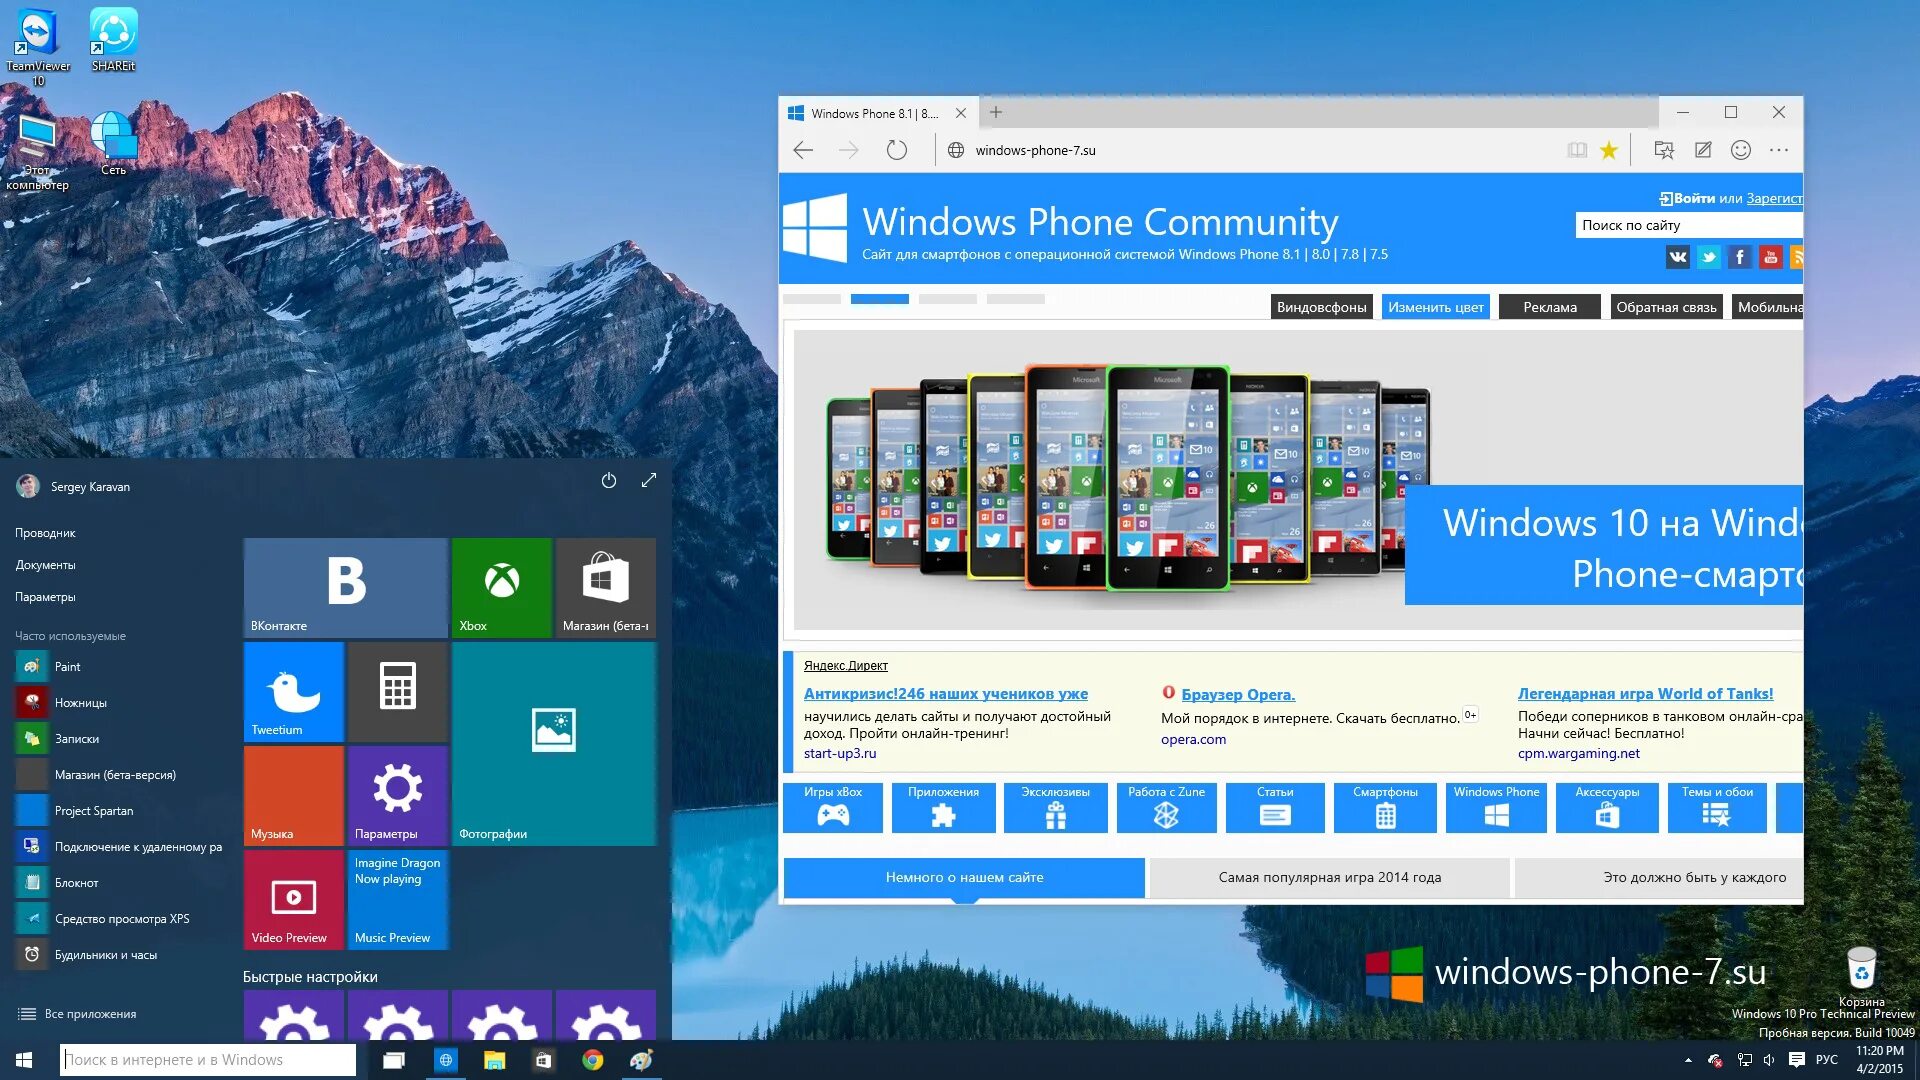The height and width of the screenshot is (1080, 1920).
Task: Open Music Preview app tile
Action: coord(397,901)
